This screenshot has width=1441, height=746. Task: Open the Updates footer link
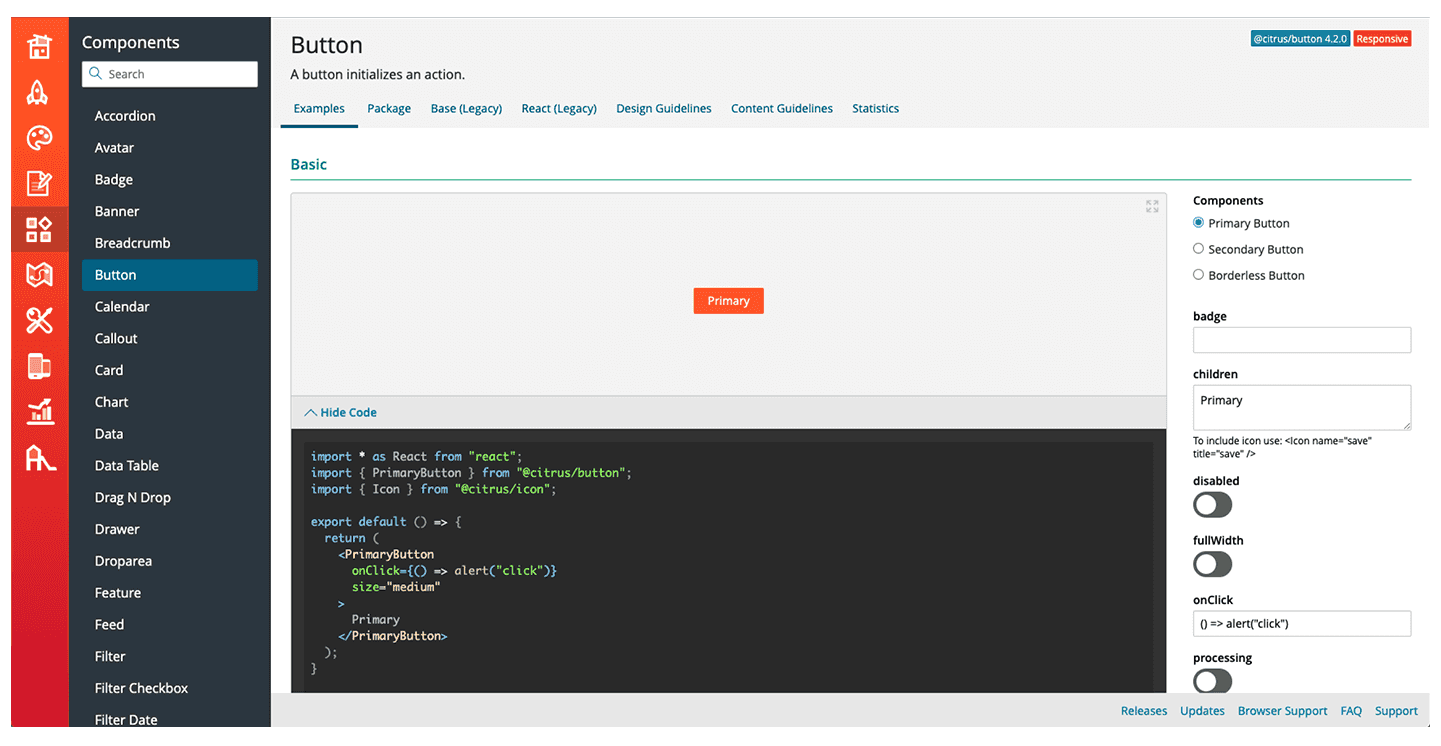(1202, 711)
